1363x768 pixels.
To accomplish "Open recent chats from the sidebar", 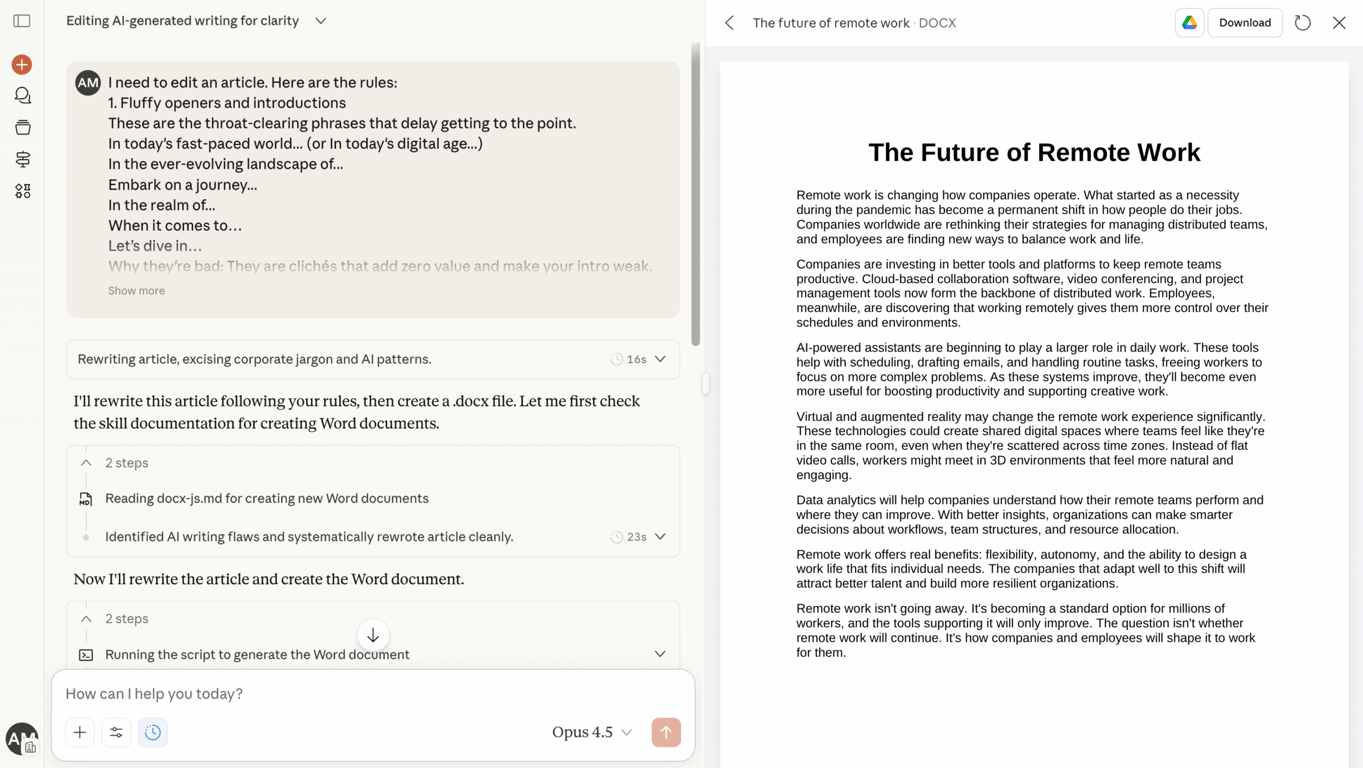I will tap(21, 95).
